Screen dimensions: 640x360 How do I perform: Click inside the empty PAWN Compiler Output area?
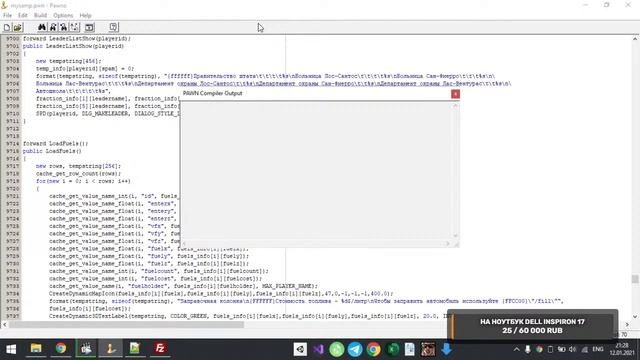coord(317,170)
